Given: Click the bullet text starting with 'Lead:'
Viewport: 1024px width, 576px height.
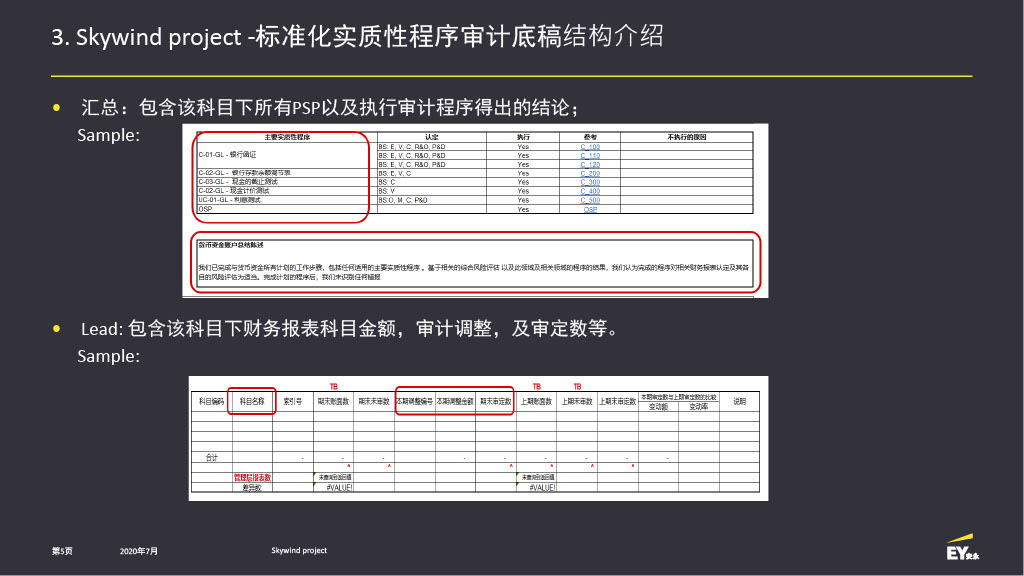Looking at the screenshot, I should click(x=349, y=328).
